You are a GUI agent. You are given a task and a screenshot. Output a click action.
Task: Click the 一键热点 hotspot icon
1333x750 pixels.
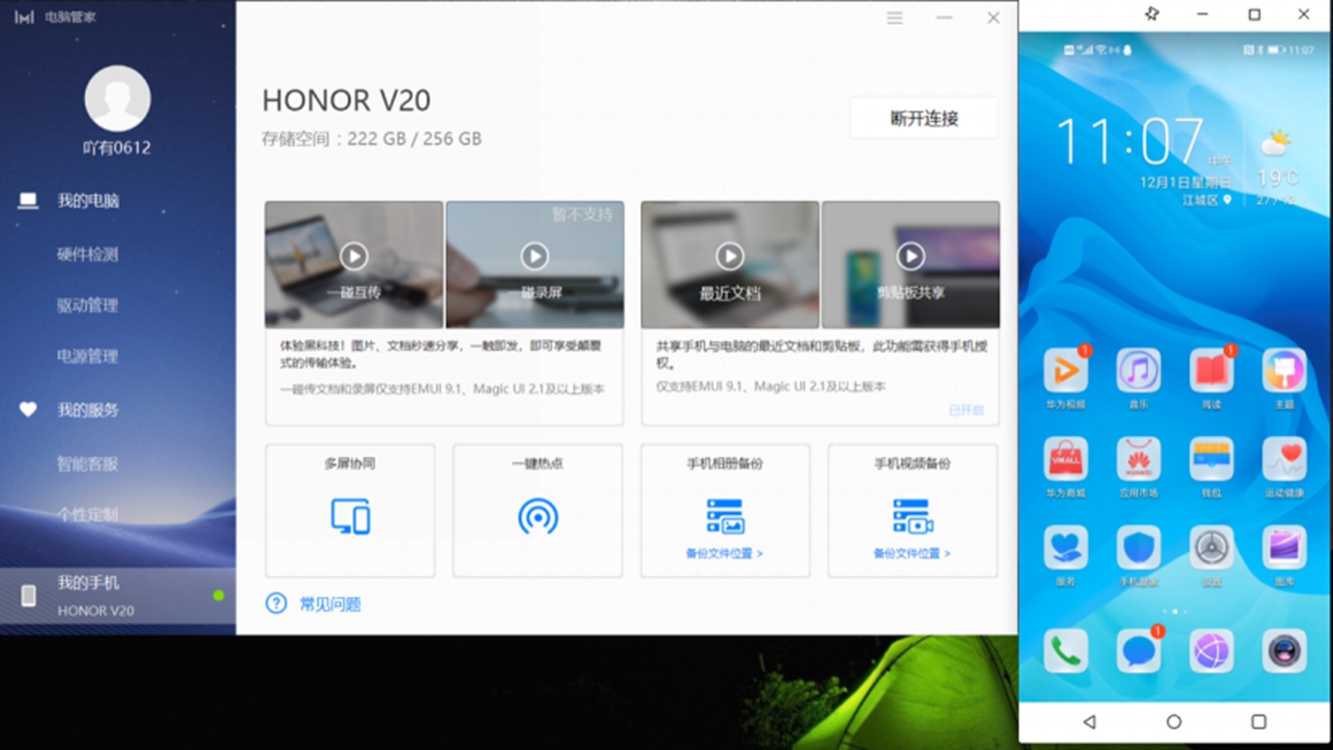coord(538,516)
